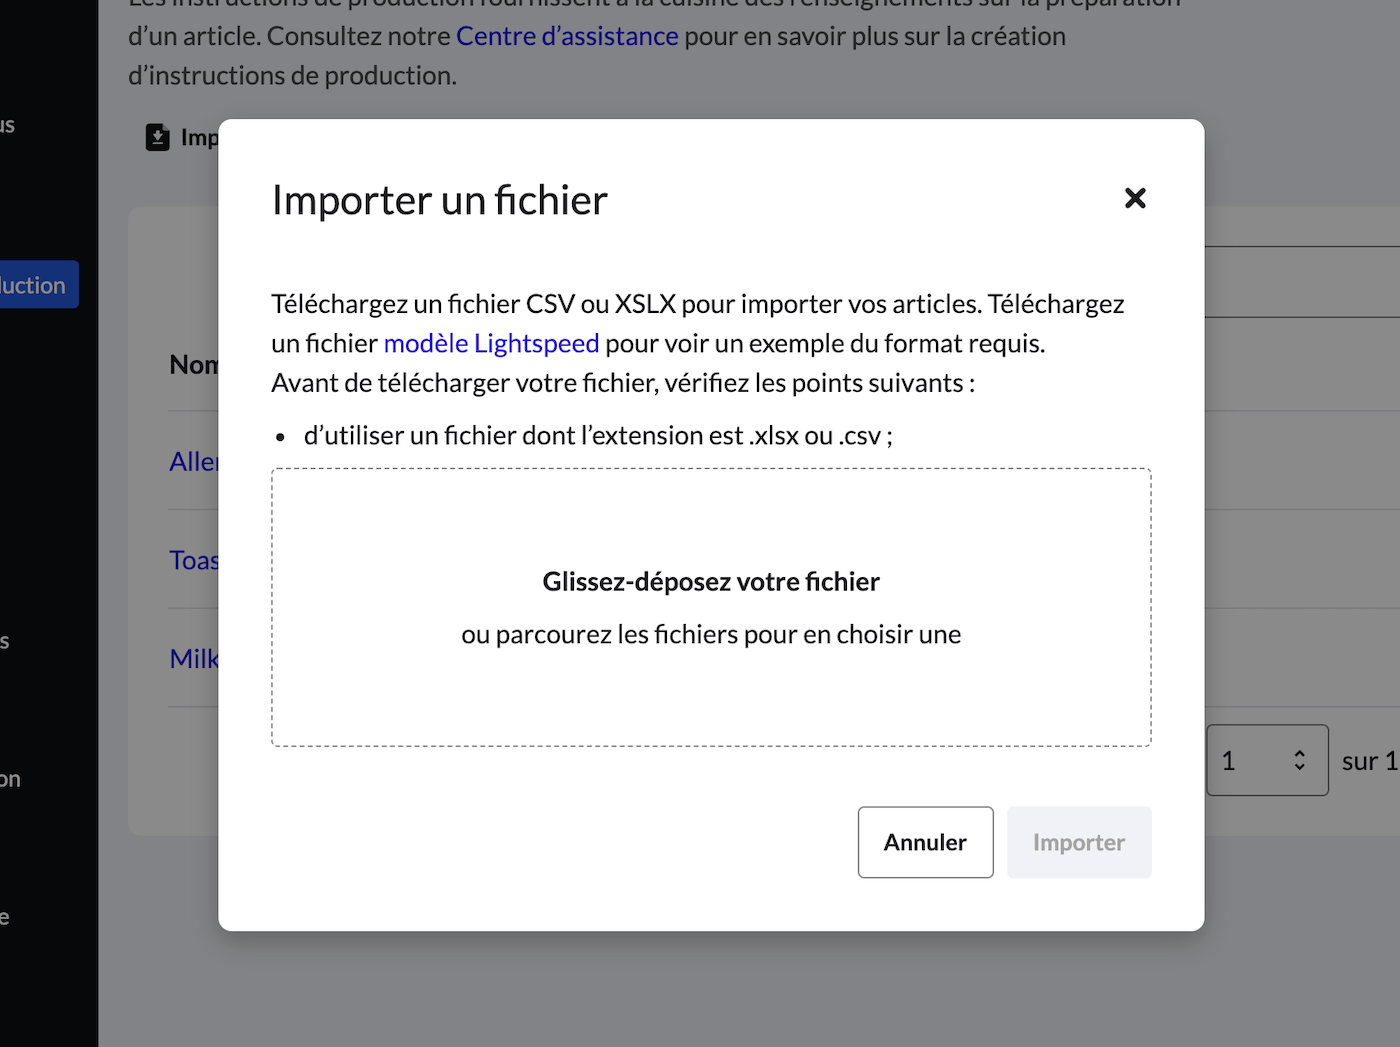Click the 'Importer un fichier' dialog title
1400x1047 pixels.
pyautogui.click(x=440, y=200)
